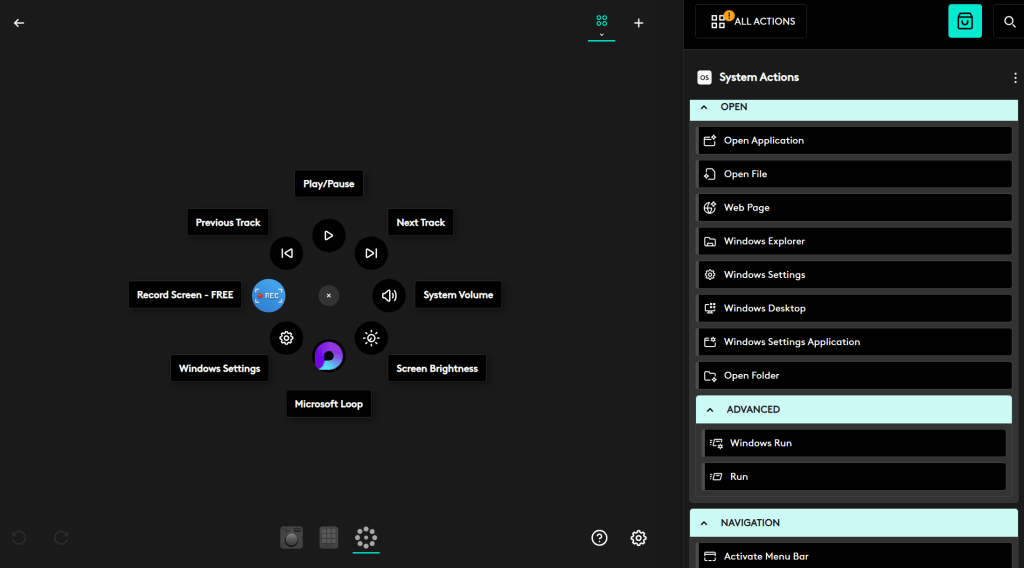Screen dimensions: 1024x568
Task: Open the marketplace shopping bag button
Action: [965, 21]
